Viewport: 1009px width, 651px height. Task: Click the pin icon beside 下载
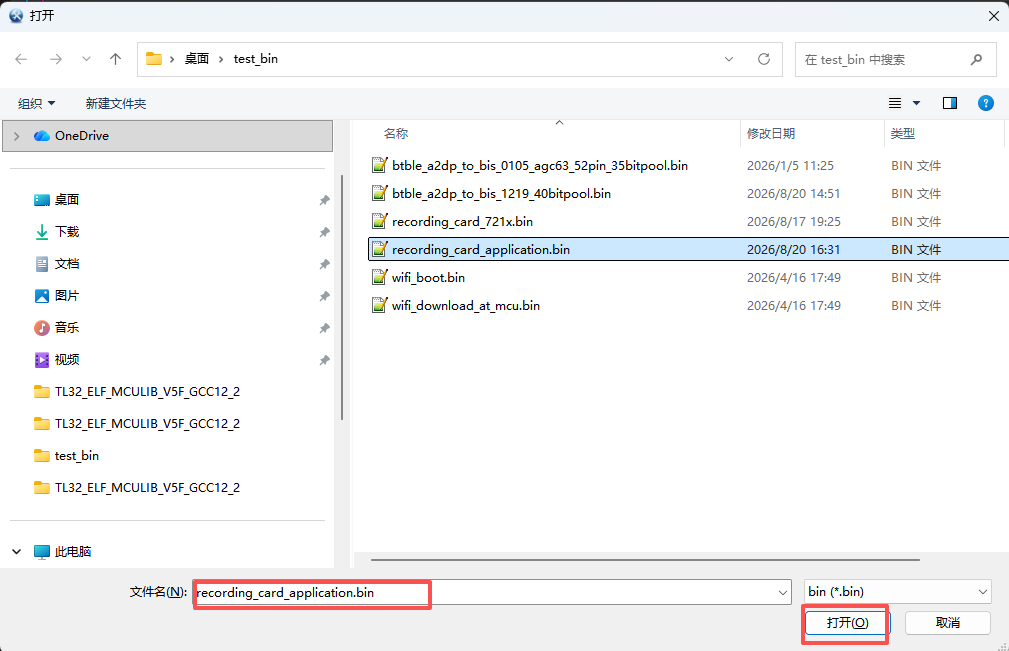tap(324, 232)
